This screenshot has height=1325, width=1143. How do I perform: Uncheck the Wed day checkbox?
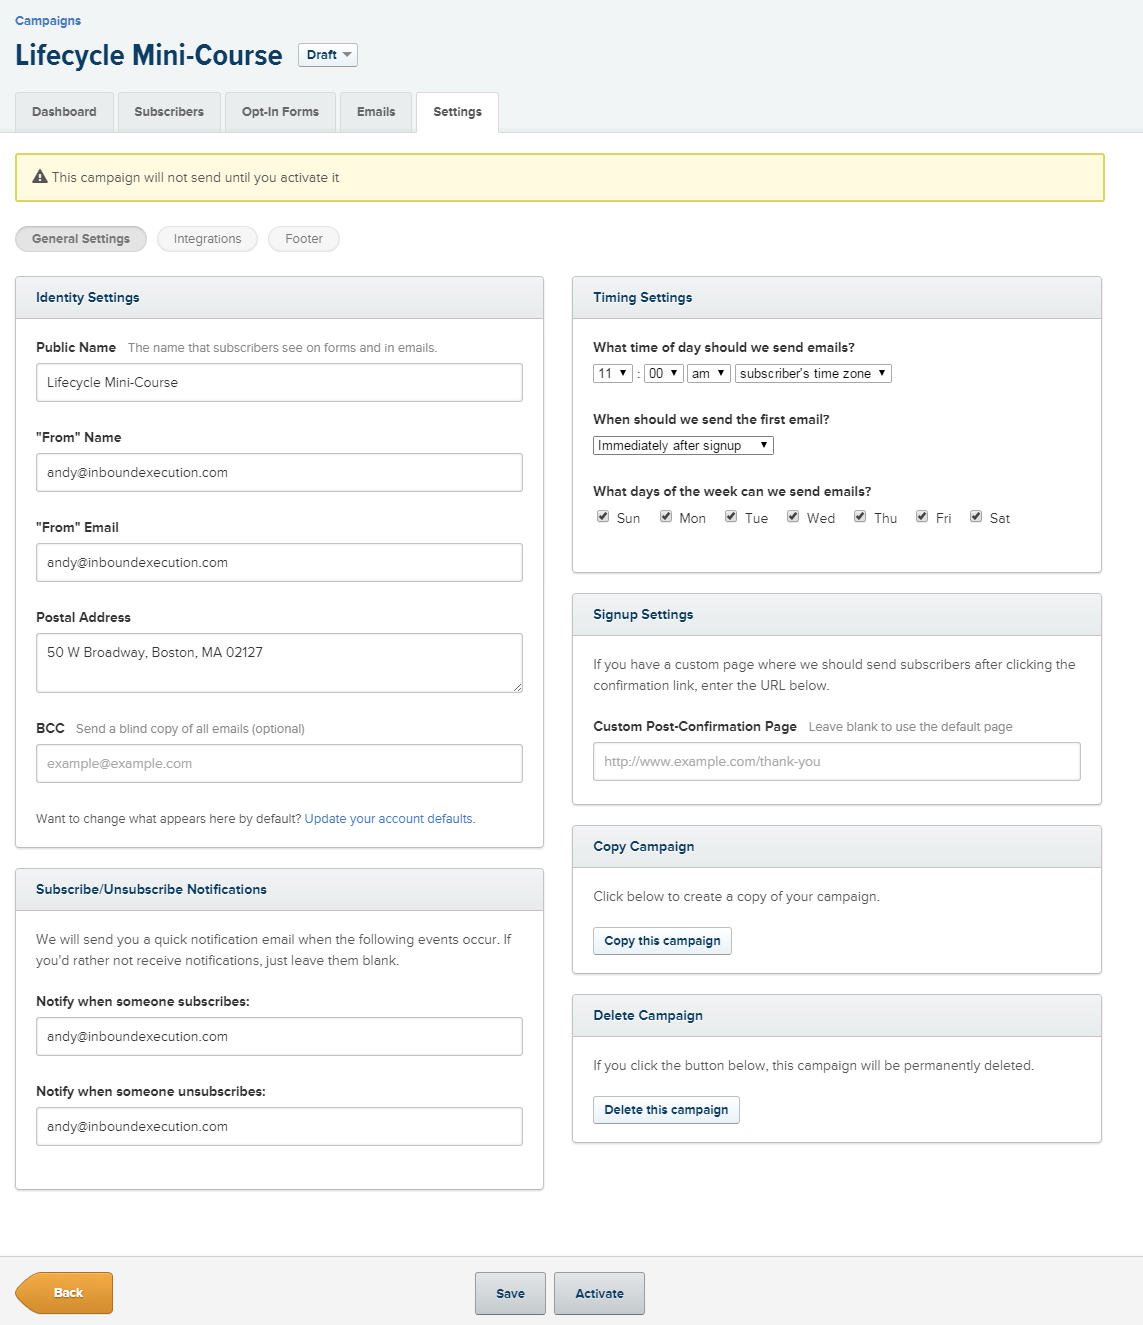click(793, 516)
